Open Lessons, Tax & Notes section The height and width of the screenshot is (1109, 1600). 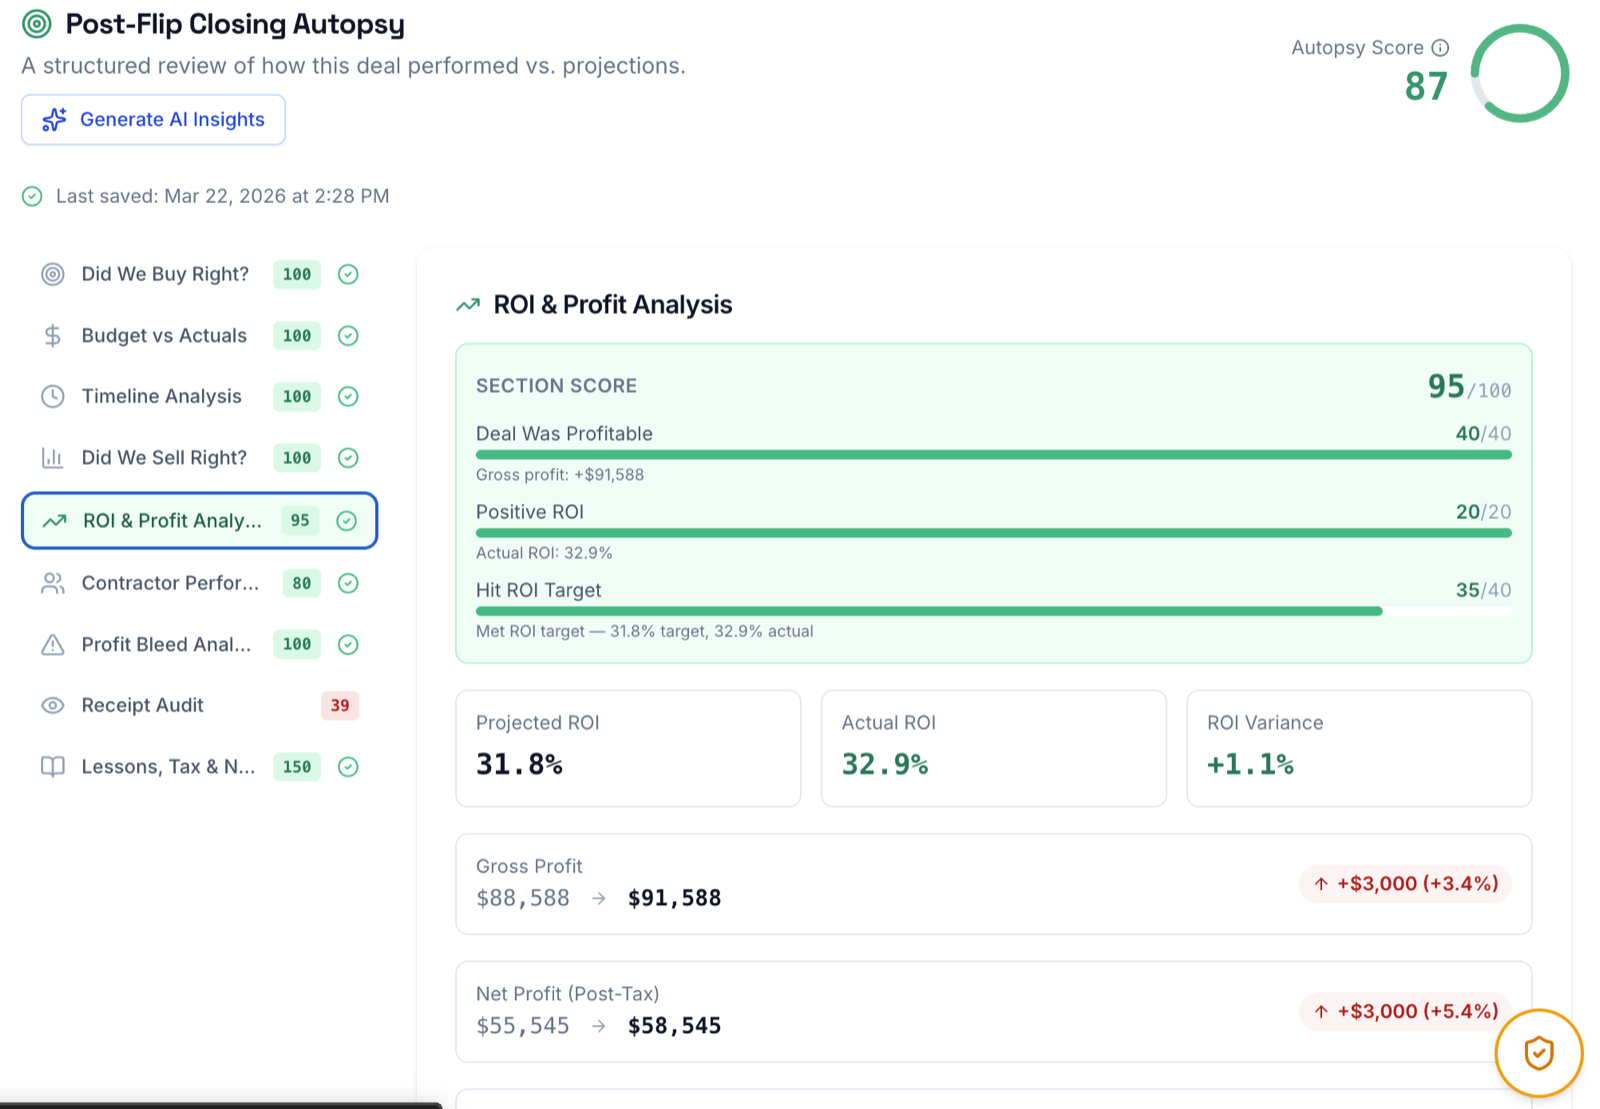pos(200,767)
